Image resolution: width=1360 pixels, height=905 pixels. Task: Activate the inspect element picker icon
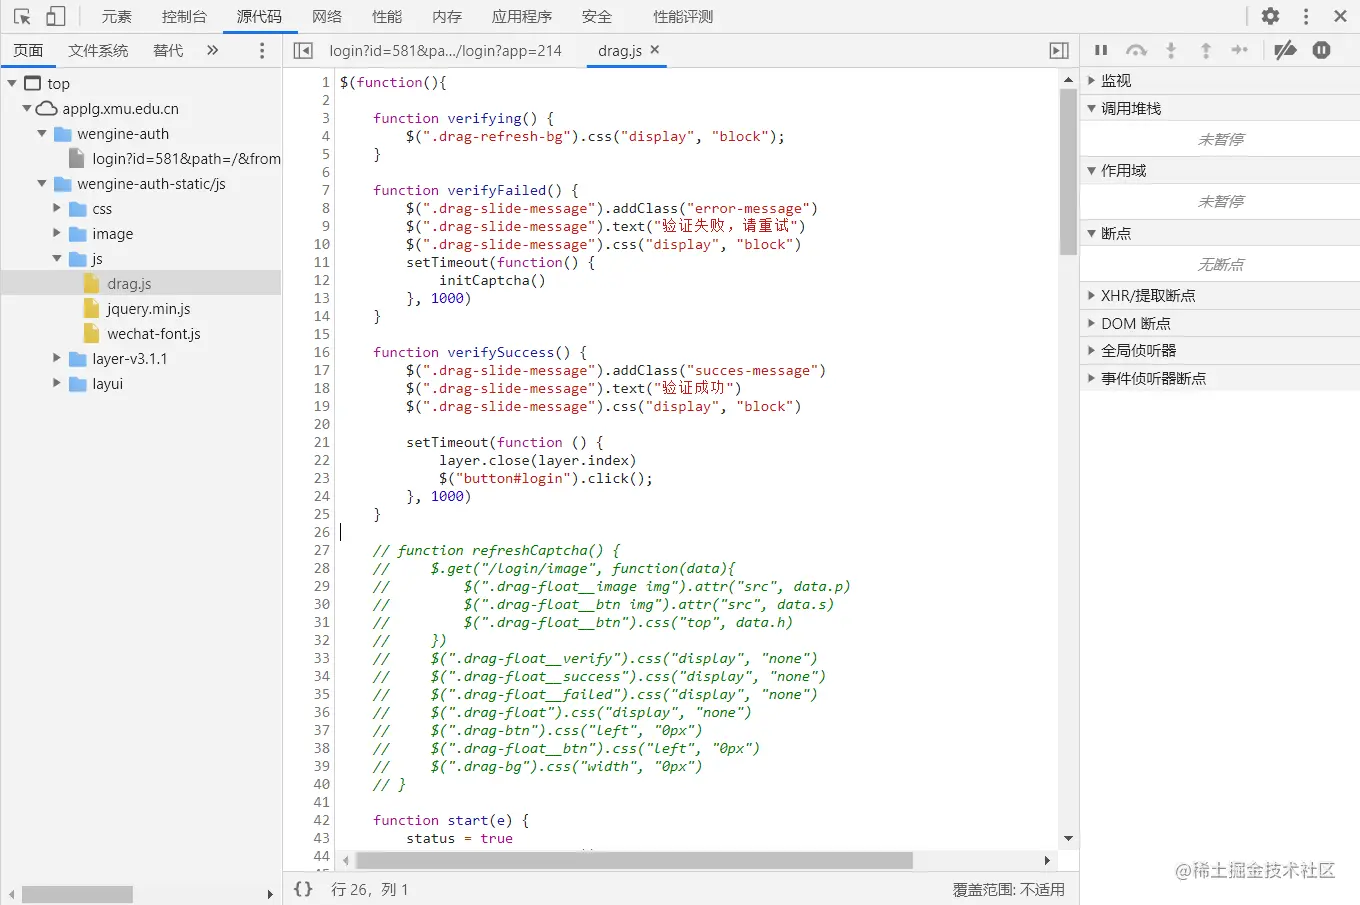(22, 17)
